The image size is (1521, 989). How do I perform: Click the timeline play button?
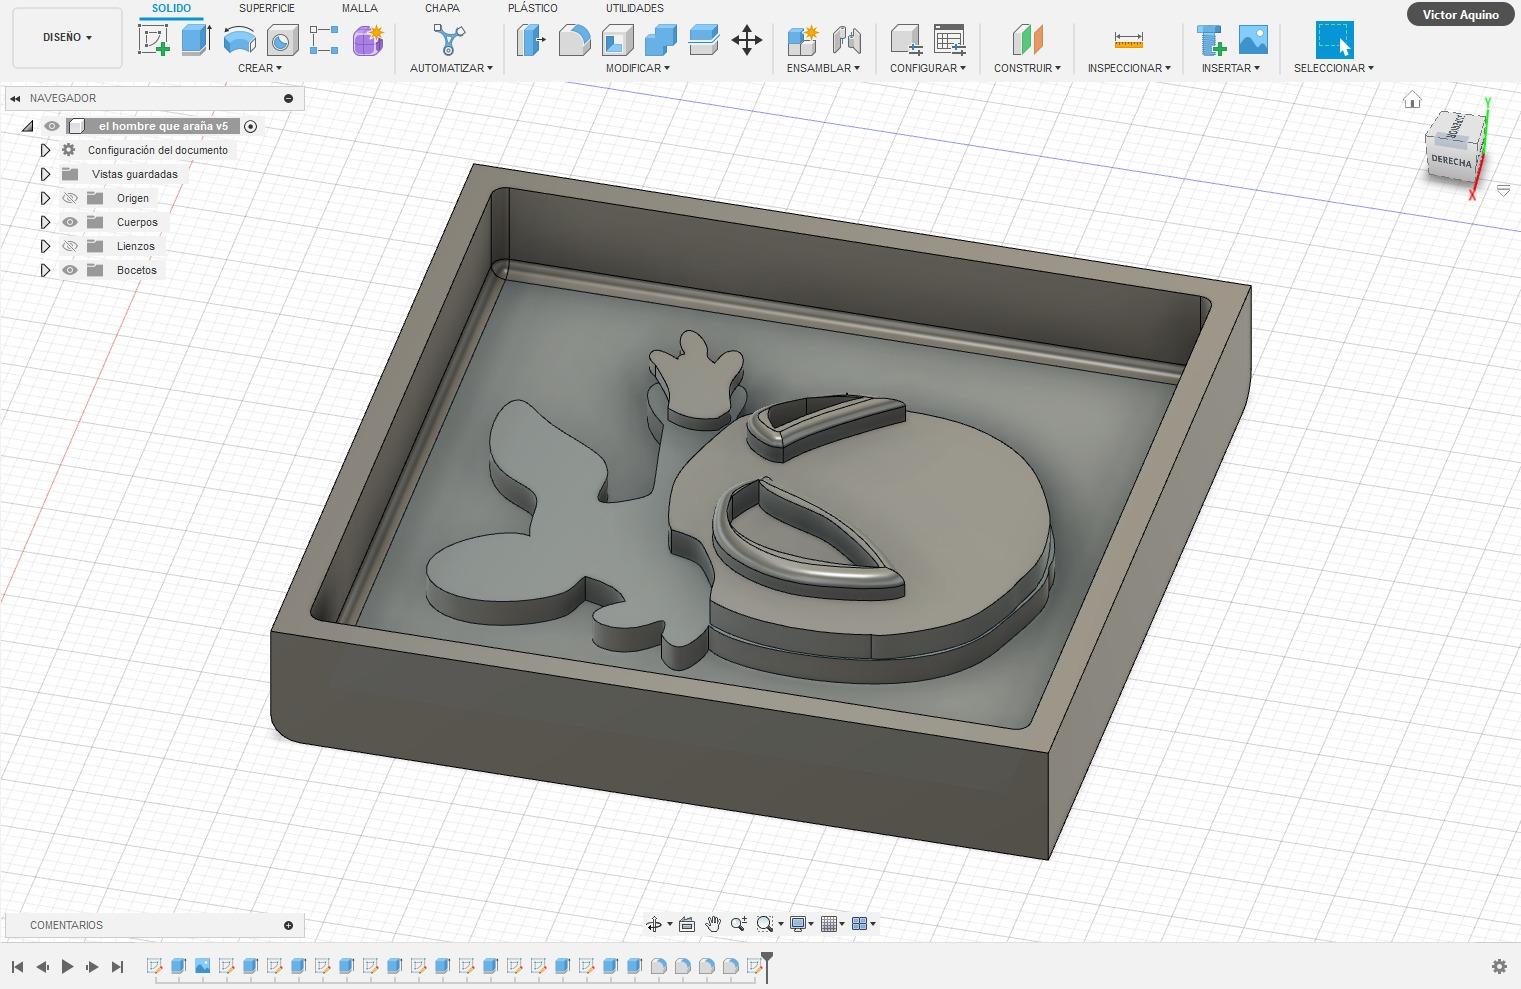click(x=67, y=966)
